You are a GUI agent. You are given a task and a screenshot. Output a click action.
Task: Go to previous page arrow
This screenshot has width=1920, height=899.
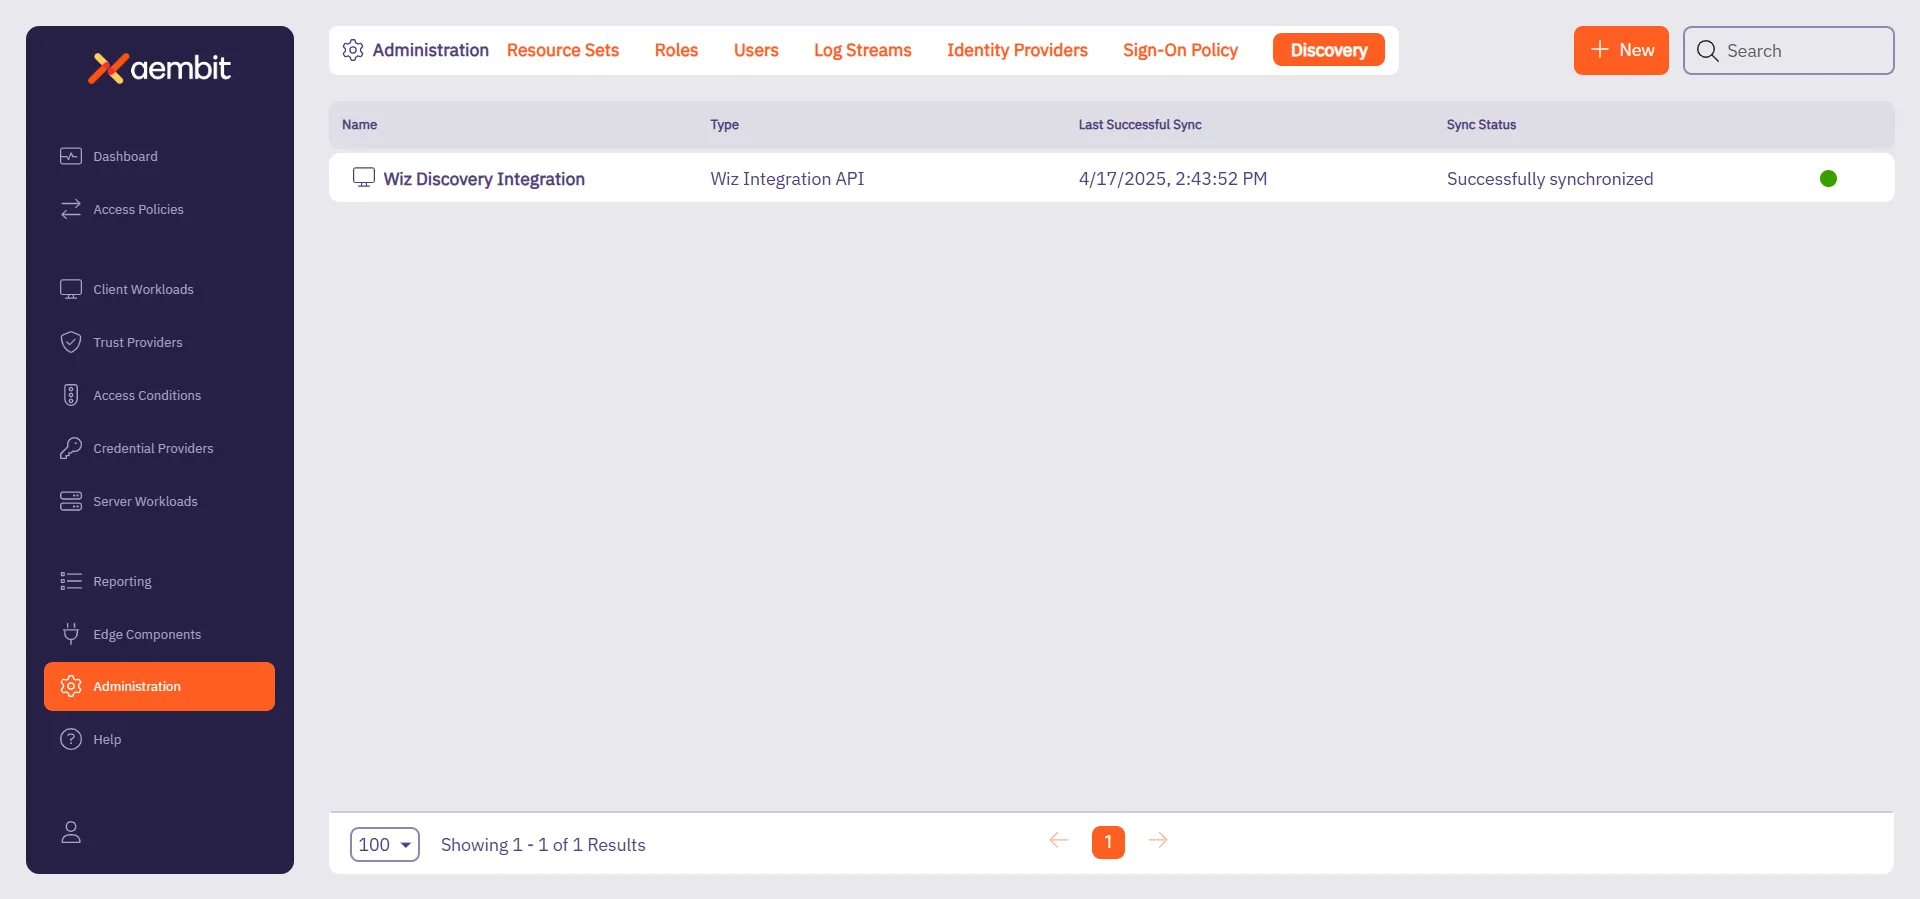1059,840
